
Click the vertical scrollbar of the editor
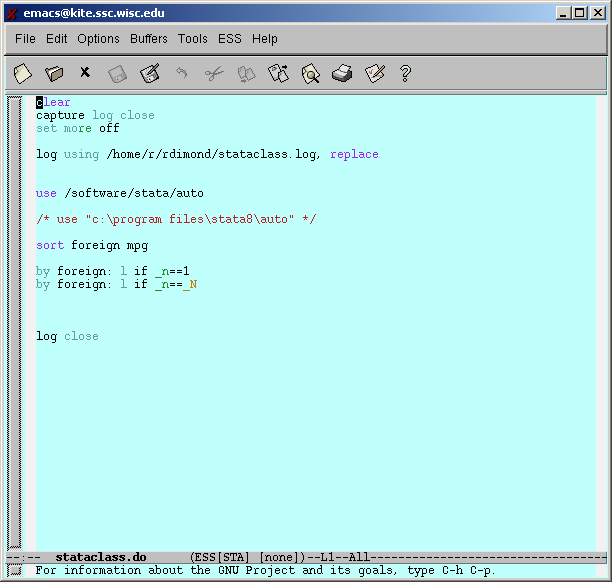pyautogui.click(x=15, y=322)
